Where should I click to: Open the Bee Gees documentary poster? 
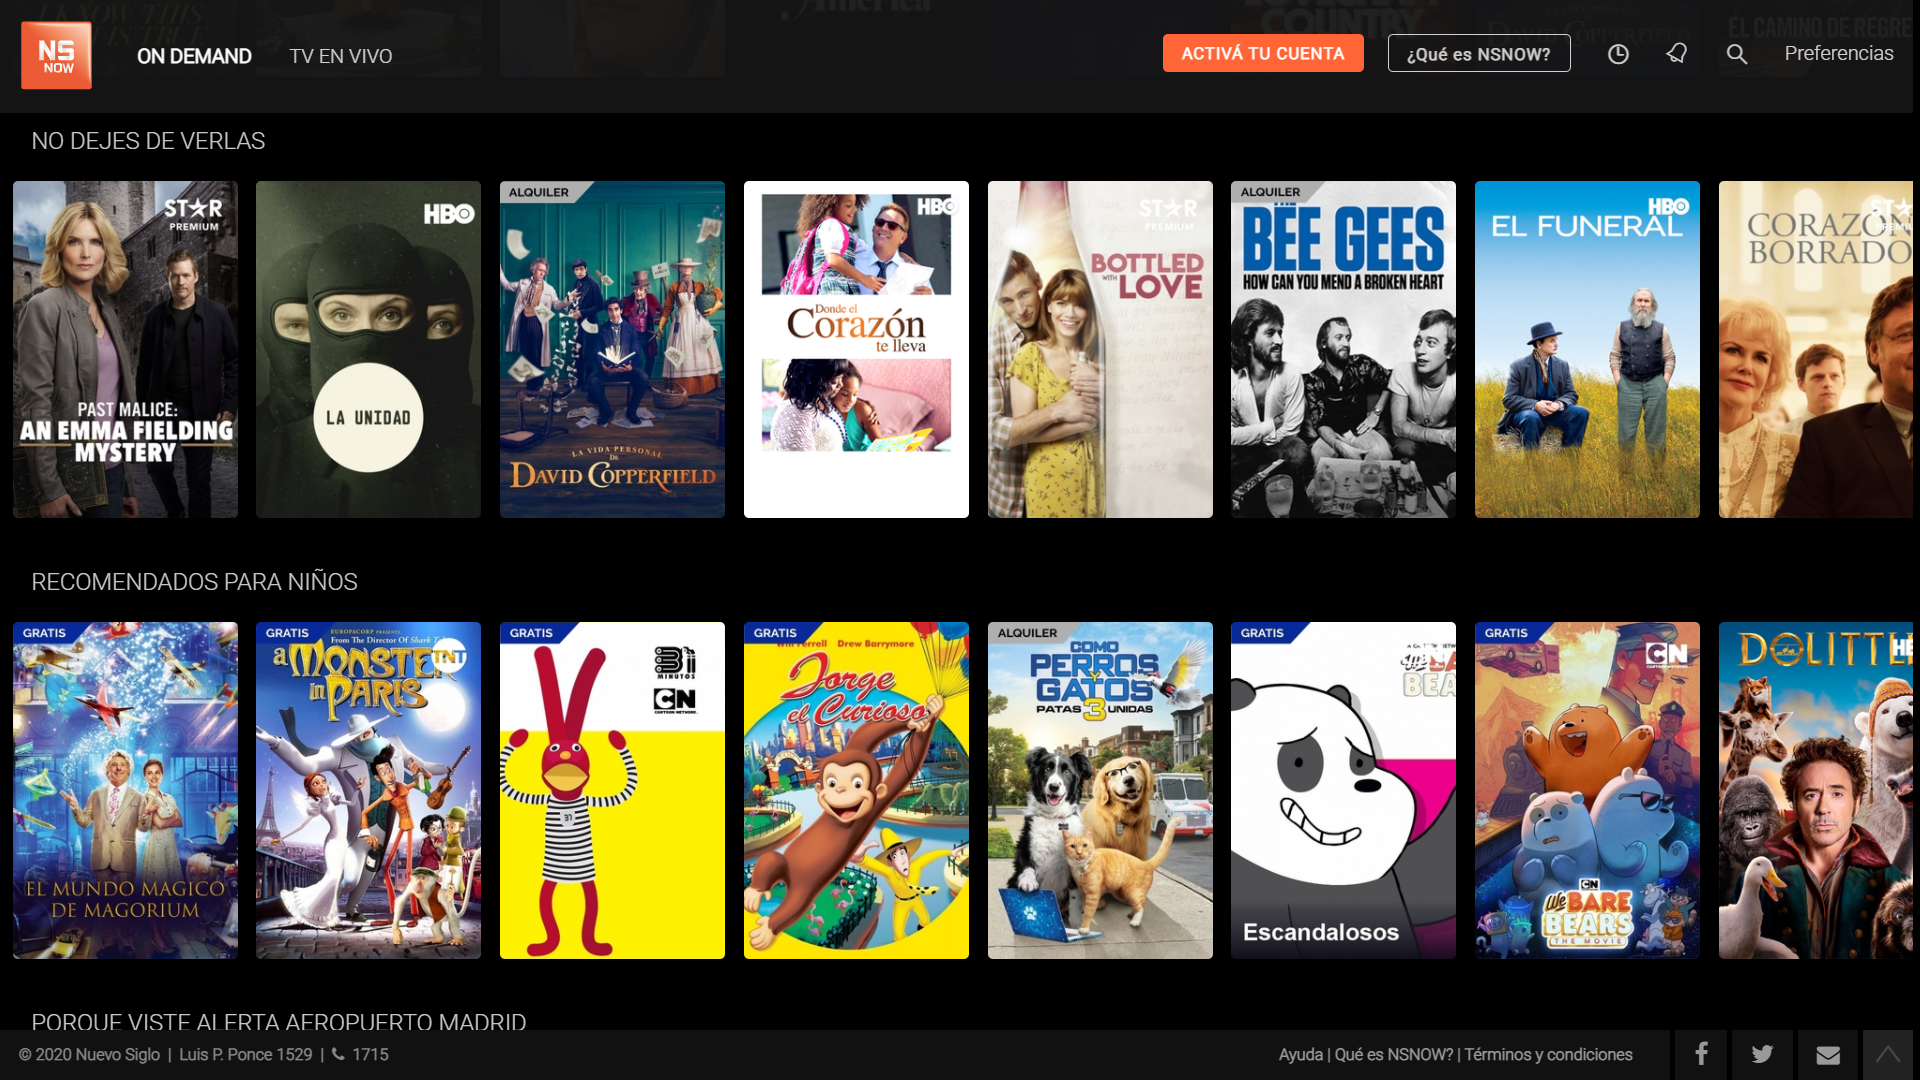coord(1343,349)
